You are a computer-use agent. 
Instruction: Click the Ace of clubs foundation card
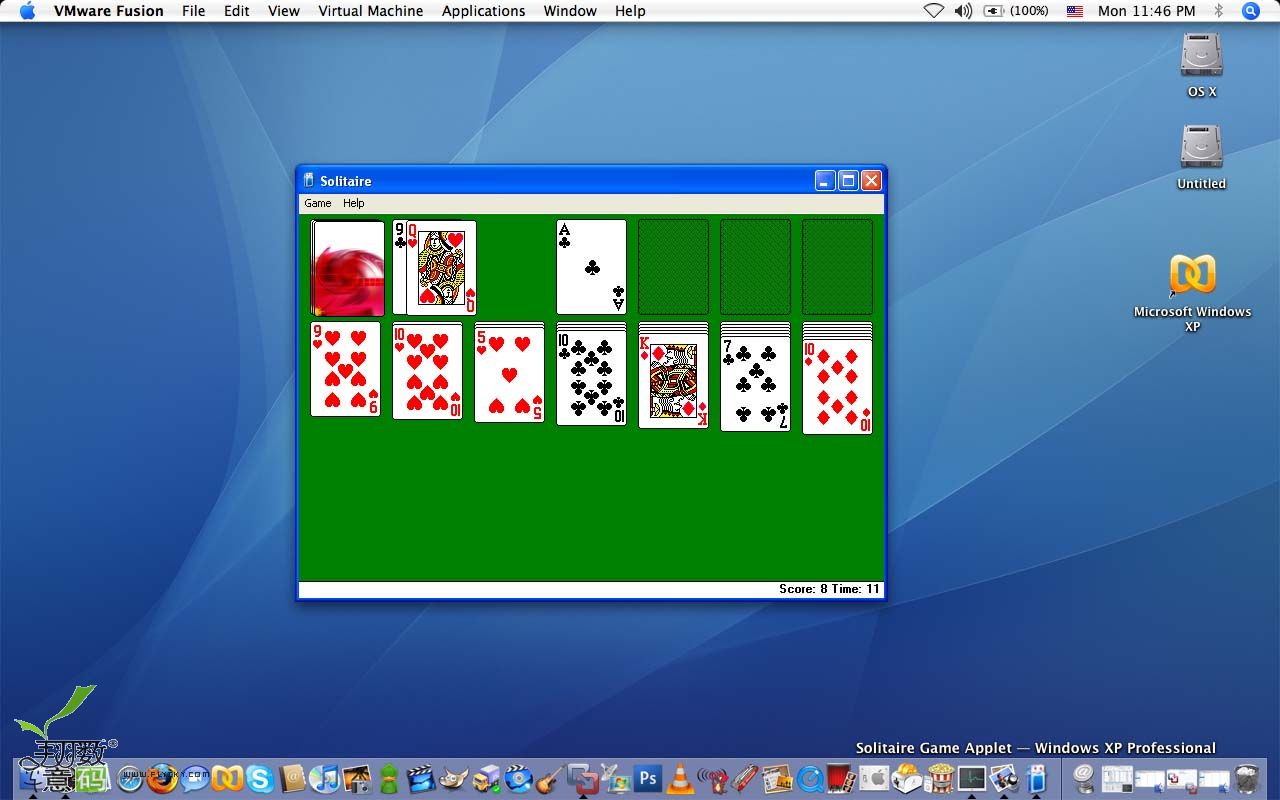click(x=591, y=267)
